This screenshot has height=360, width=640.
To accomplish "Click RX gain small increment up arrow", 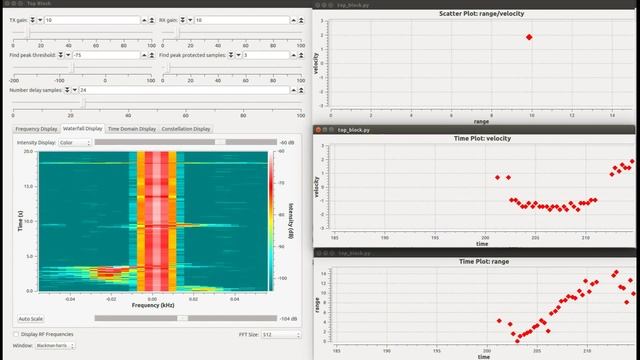I will coord(293,20).
